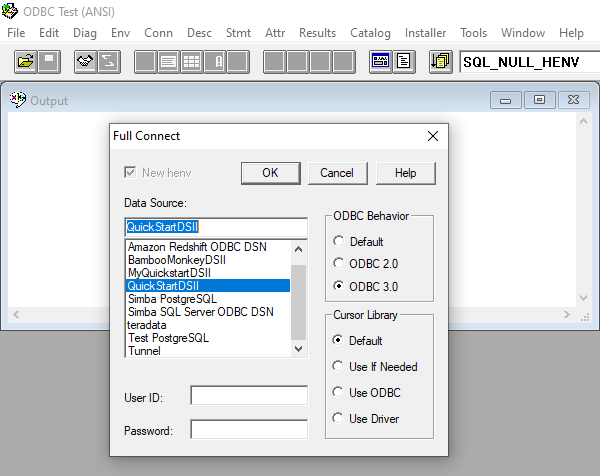Click the blue window icon in toolbar
The height and width of the screenshot is (476, 600).
point(380,62)
